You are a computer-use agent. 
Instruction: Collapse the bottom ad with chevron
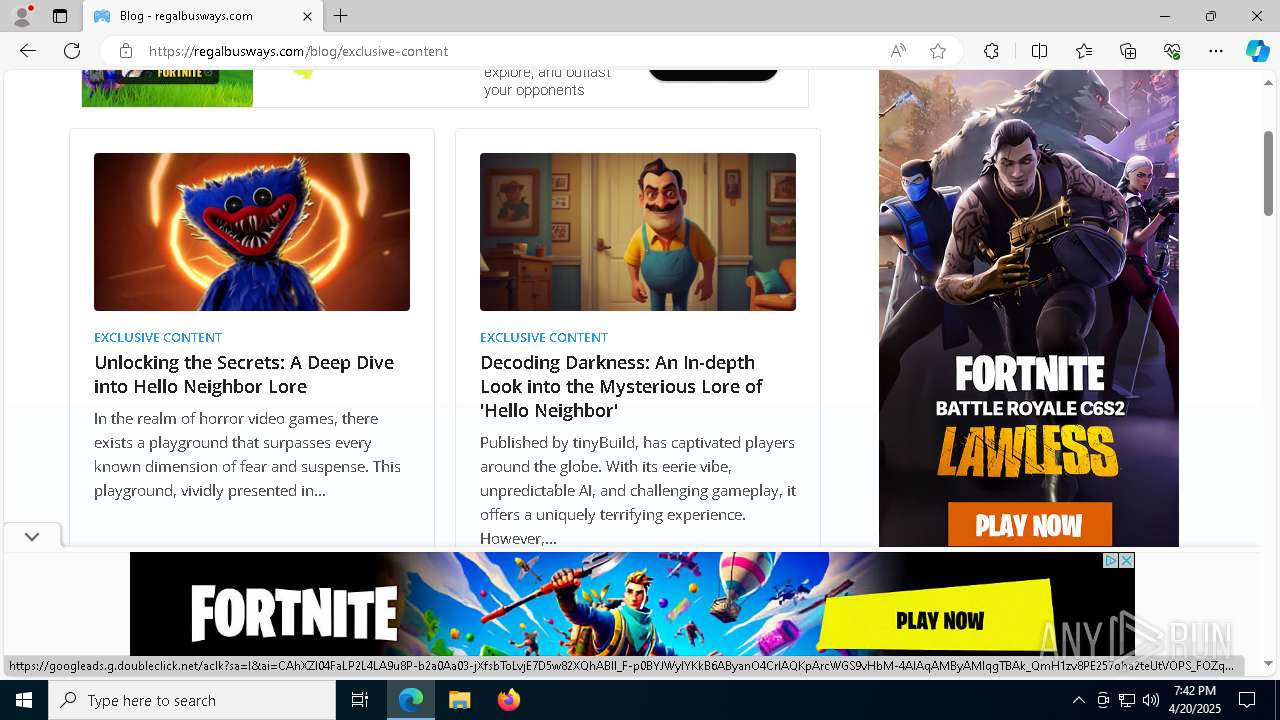32,537
